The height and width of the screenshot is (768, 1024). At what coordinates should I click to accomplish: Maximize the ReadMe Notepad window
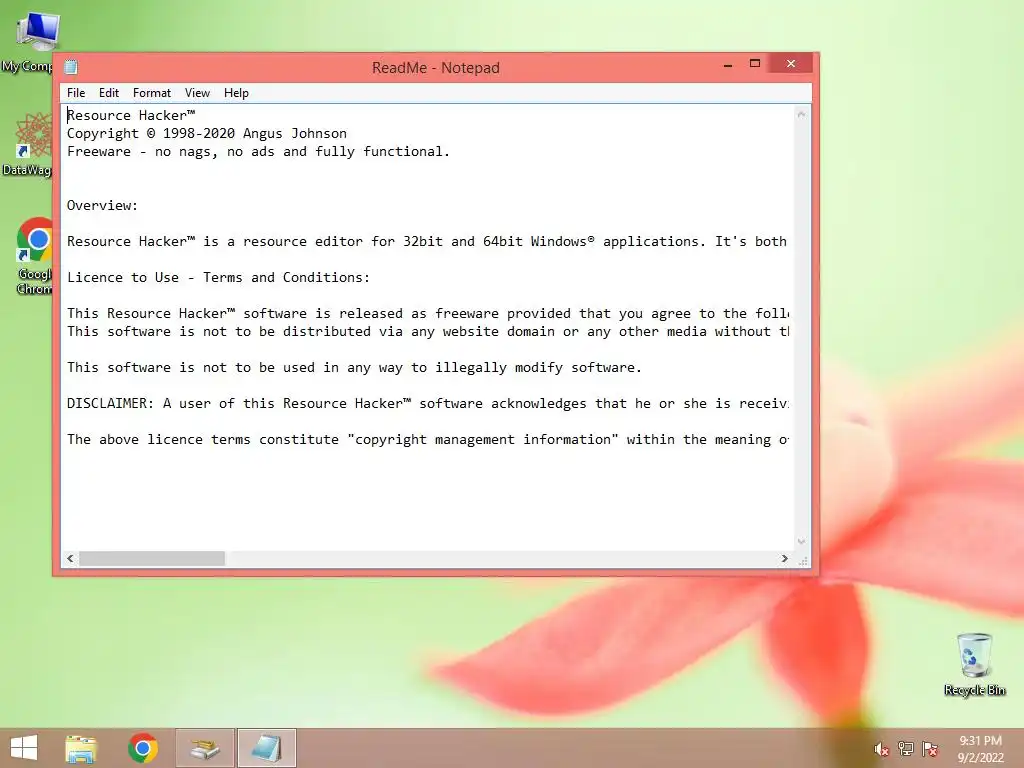[754, 64]
